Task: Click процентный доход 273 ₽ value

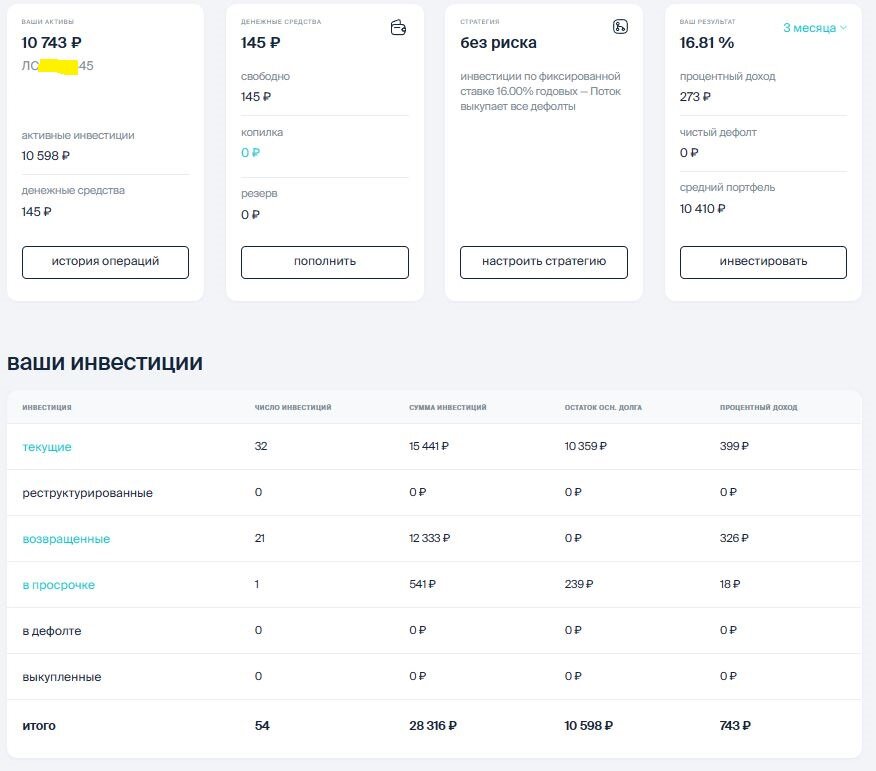Action: click(695, 97)
